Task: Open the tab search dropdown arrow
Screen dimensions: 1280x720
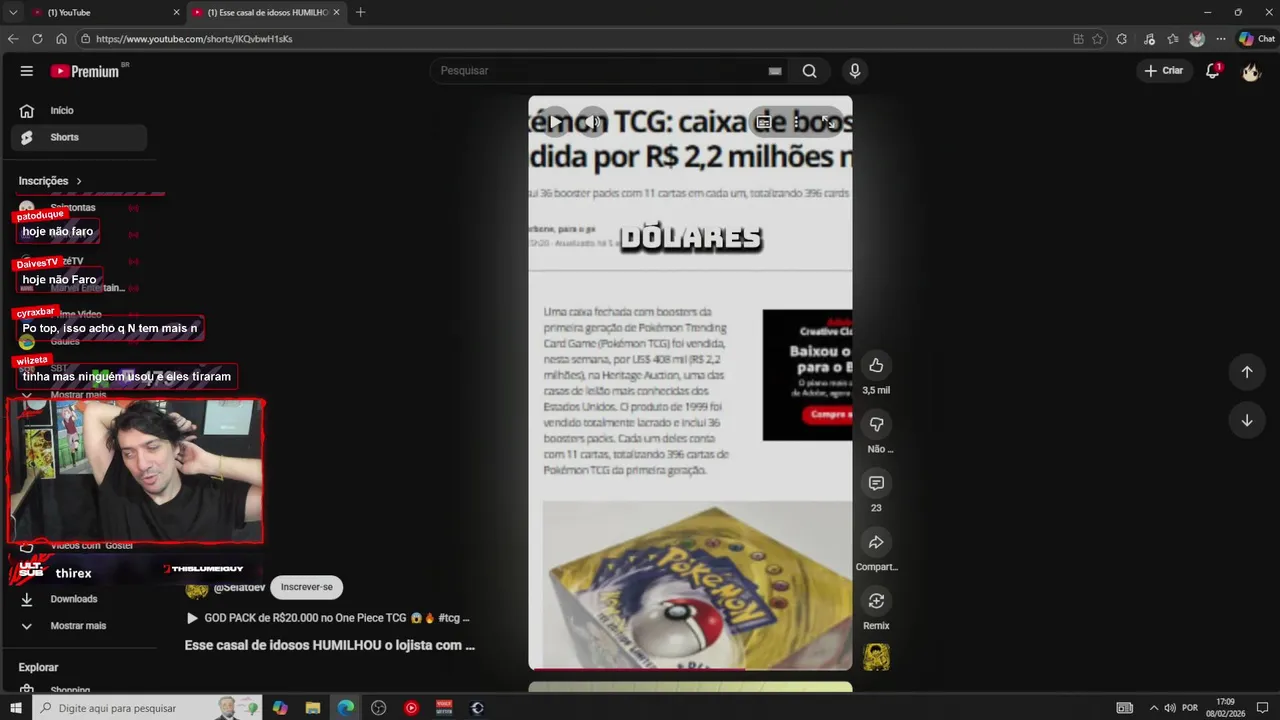Action: [12, 12]
